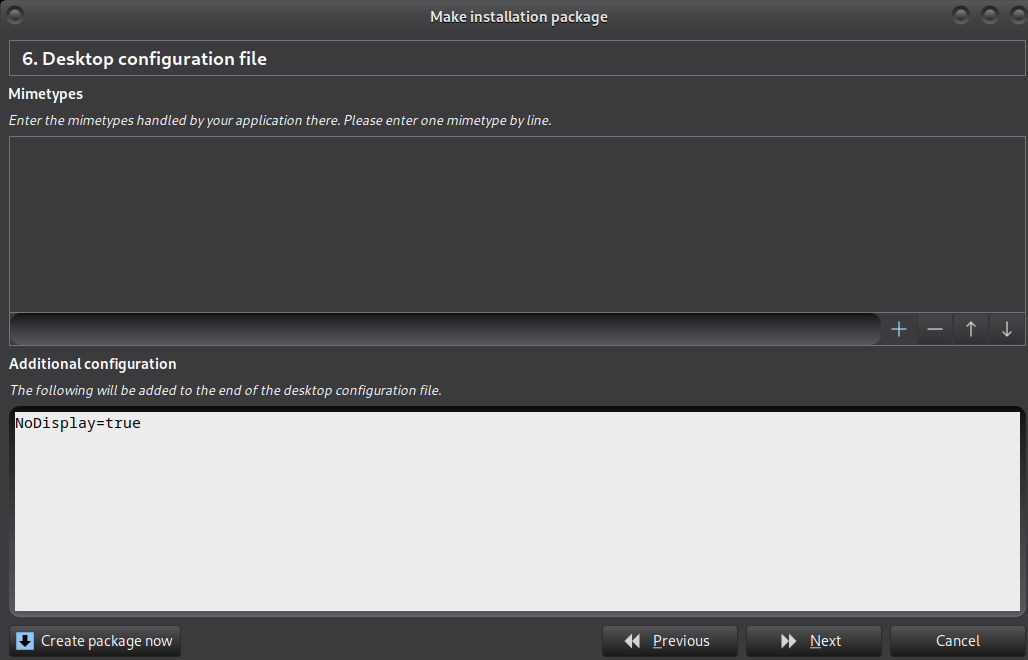Click inside the empty mimetypes list

(517, 224)
